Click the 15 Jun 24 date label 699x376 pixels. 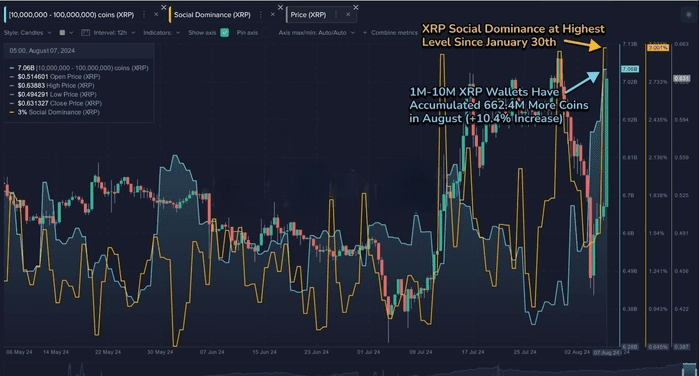264,352
